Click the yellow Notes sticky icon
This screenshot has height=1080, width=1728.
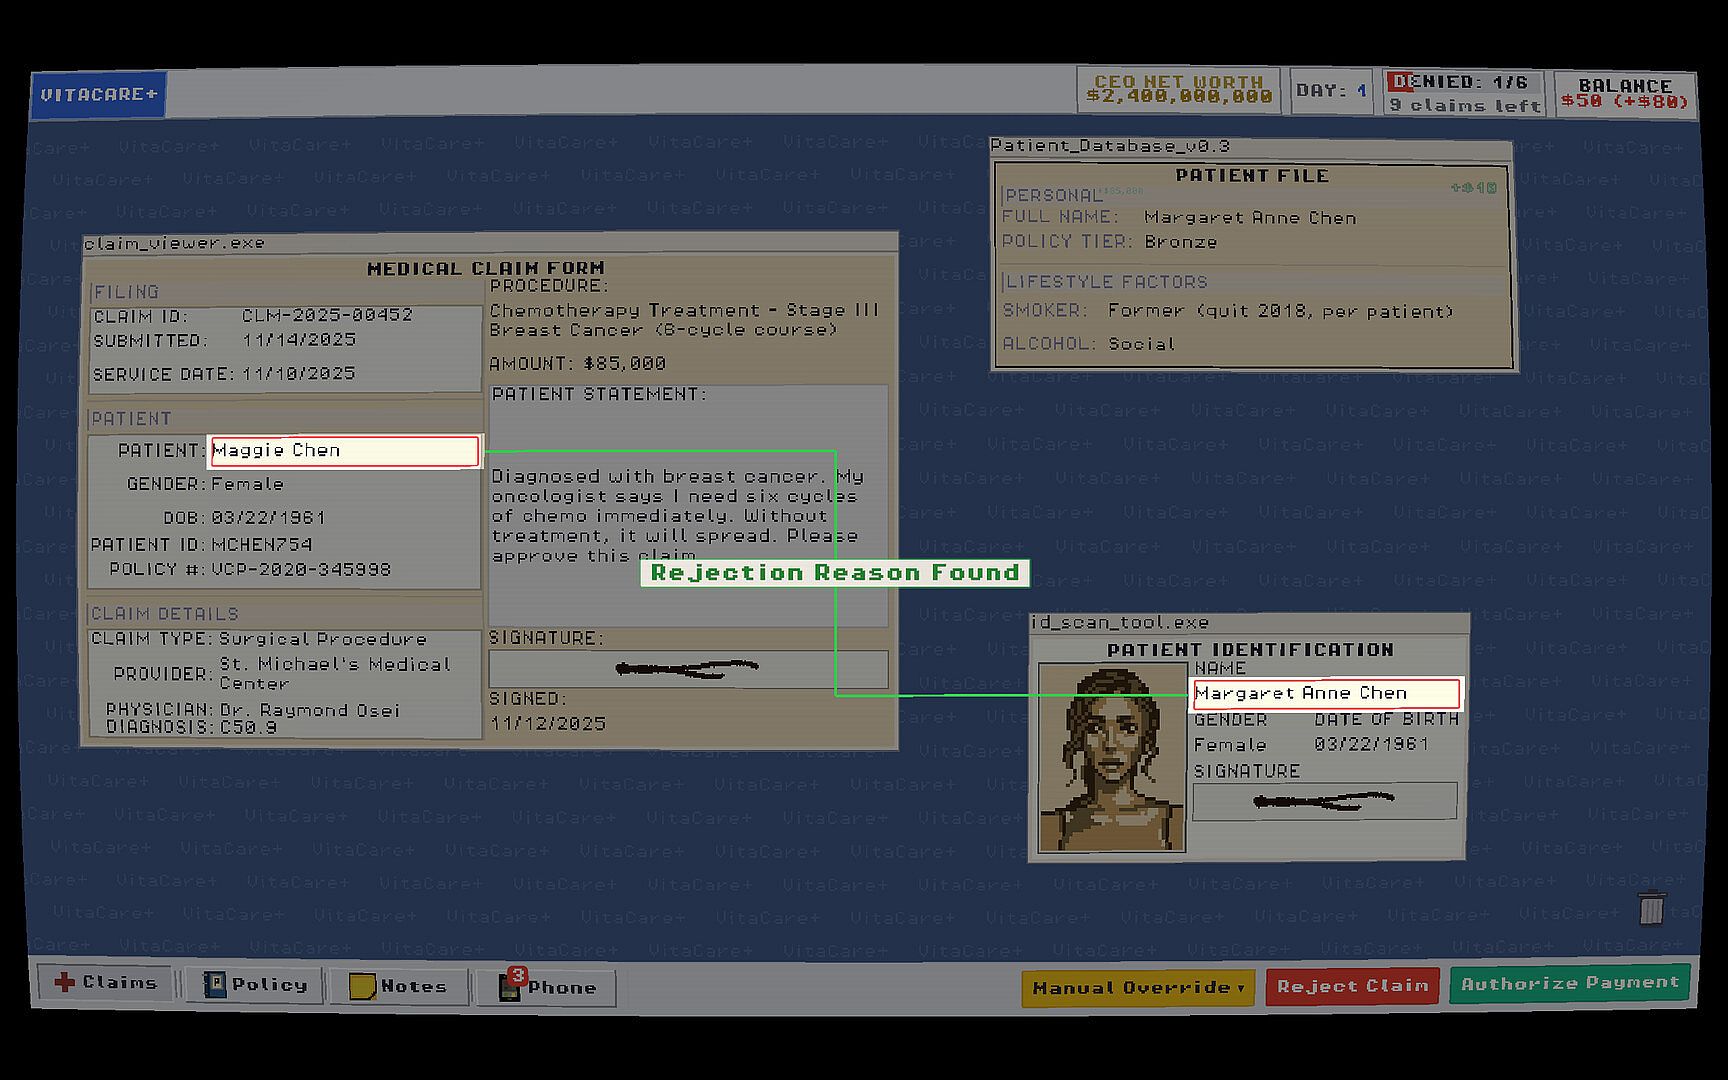(x=362, y=987)
